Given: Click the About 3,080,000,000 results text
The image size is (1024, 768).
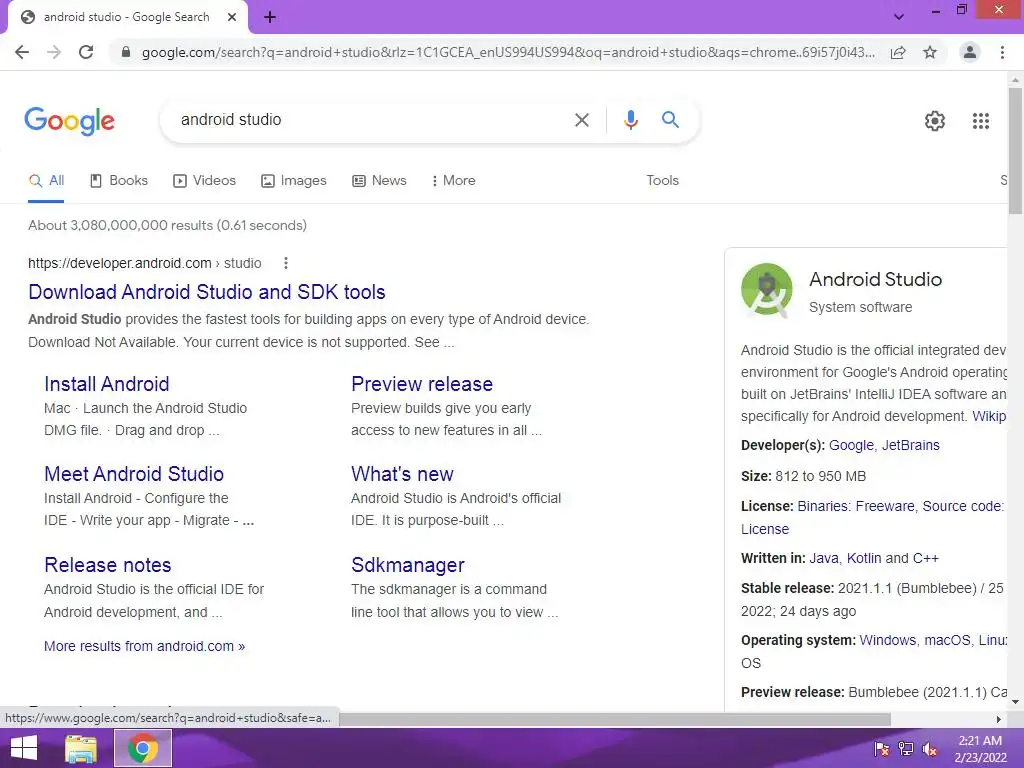Looking at the screenshot, I should [x=167, y=225].
